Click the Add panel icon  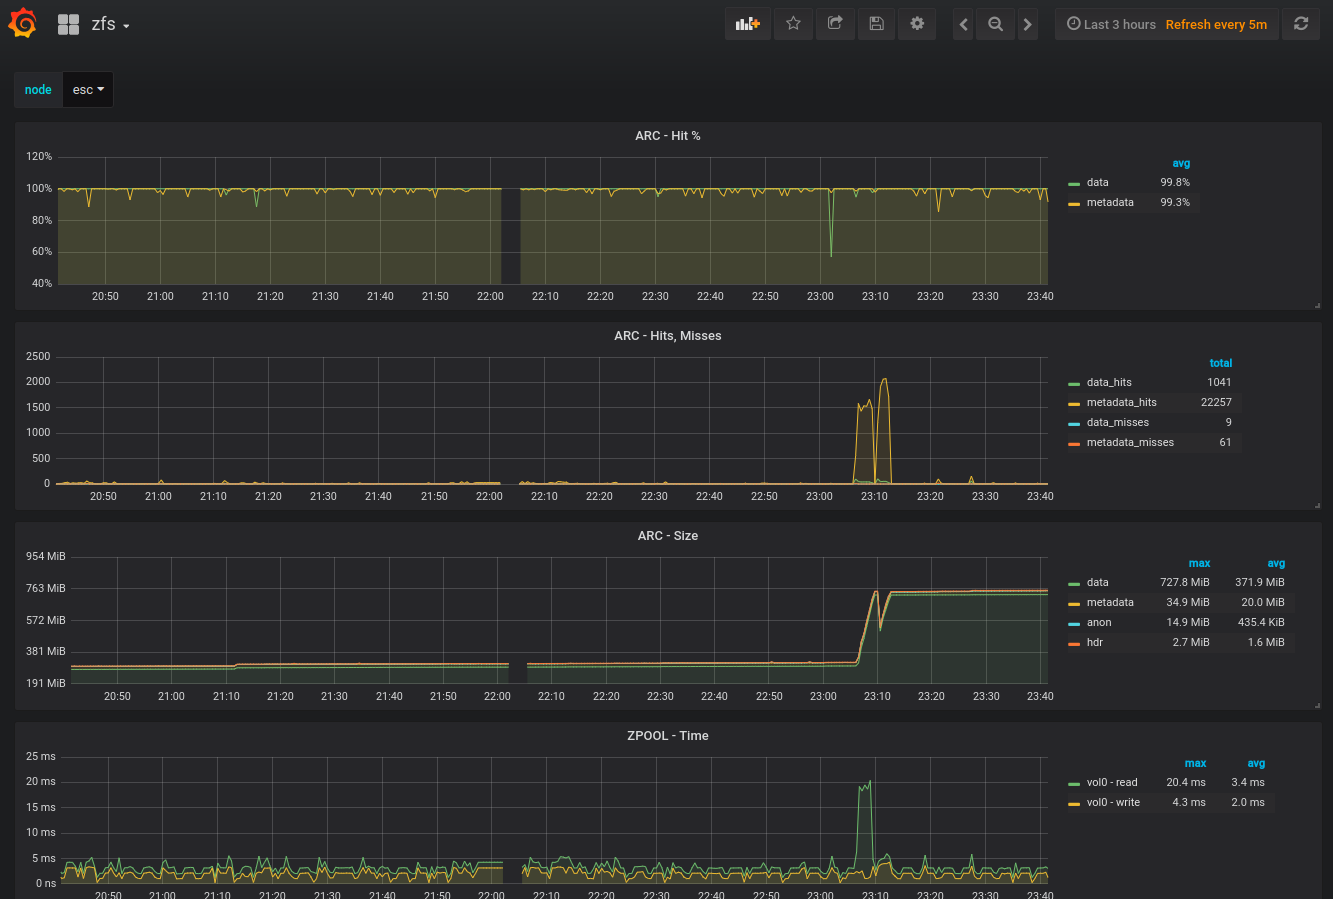[747, 24]
